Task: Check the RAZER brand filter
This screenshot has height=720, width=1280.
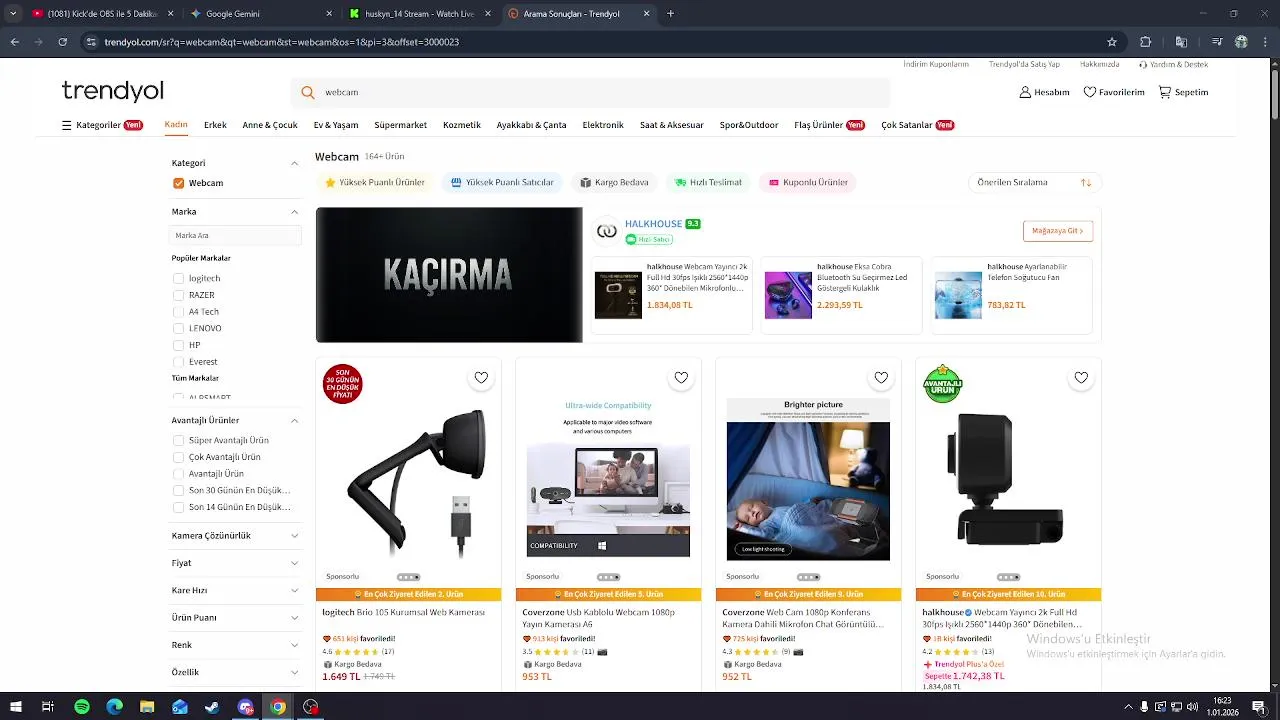Action: pos(178,295)
